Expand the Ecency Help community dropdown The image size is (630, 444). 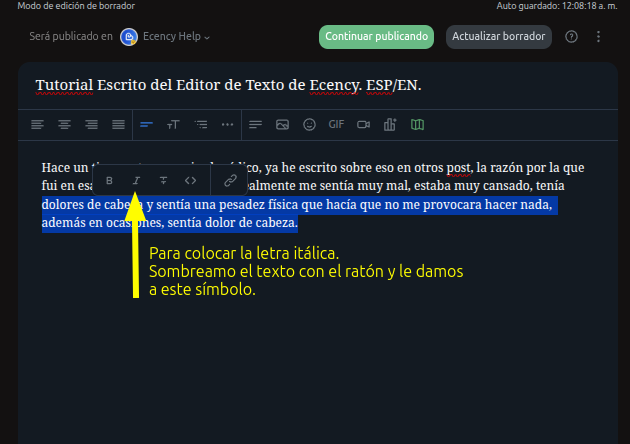[x=176, y=37]
